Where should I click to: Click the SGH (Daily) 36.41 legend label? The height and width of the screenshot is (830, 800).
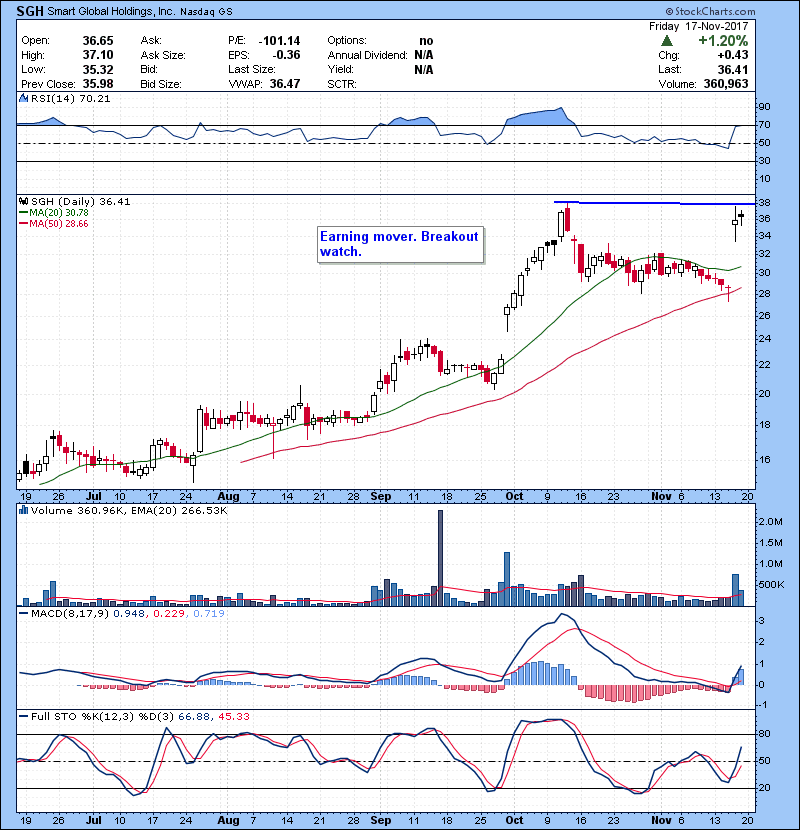[80, 201]
